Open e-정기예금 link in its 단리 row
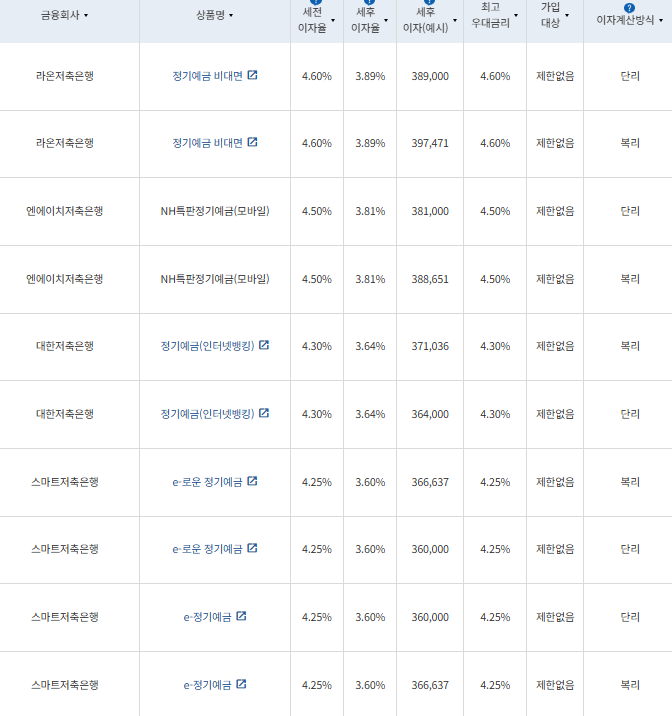Image resolution: width=672 pixels, height=716 pixels. [x=207, y=617]
